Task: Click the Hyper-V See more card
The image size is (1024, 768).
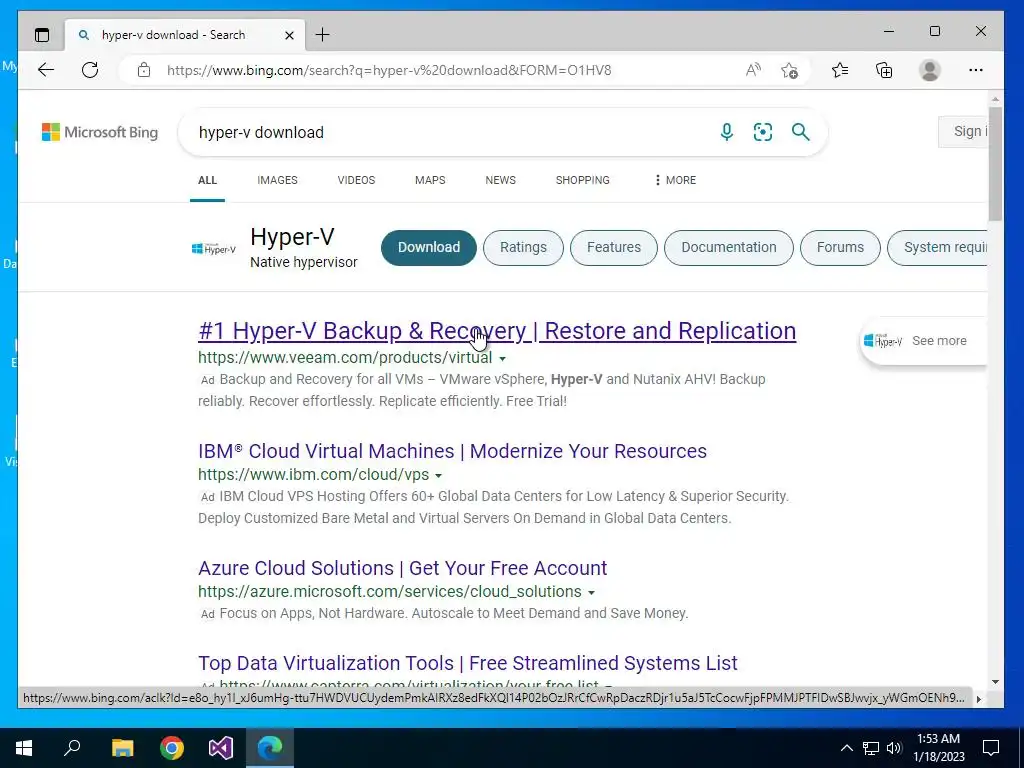Action: pyautogui.click(x=923, y=341)
